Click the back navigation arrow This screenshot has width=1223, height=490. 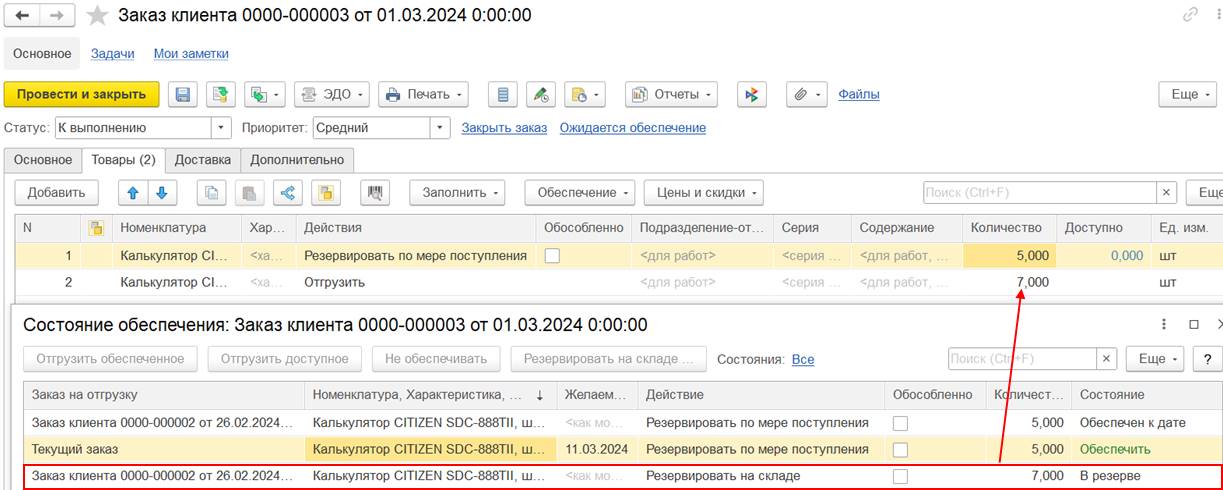coord(22,16)
